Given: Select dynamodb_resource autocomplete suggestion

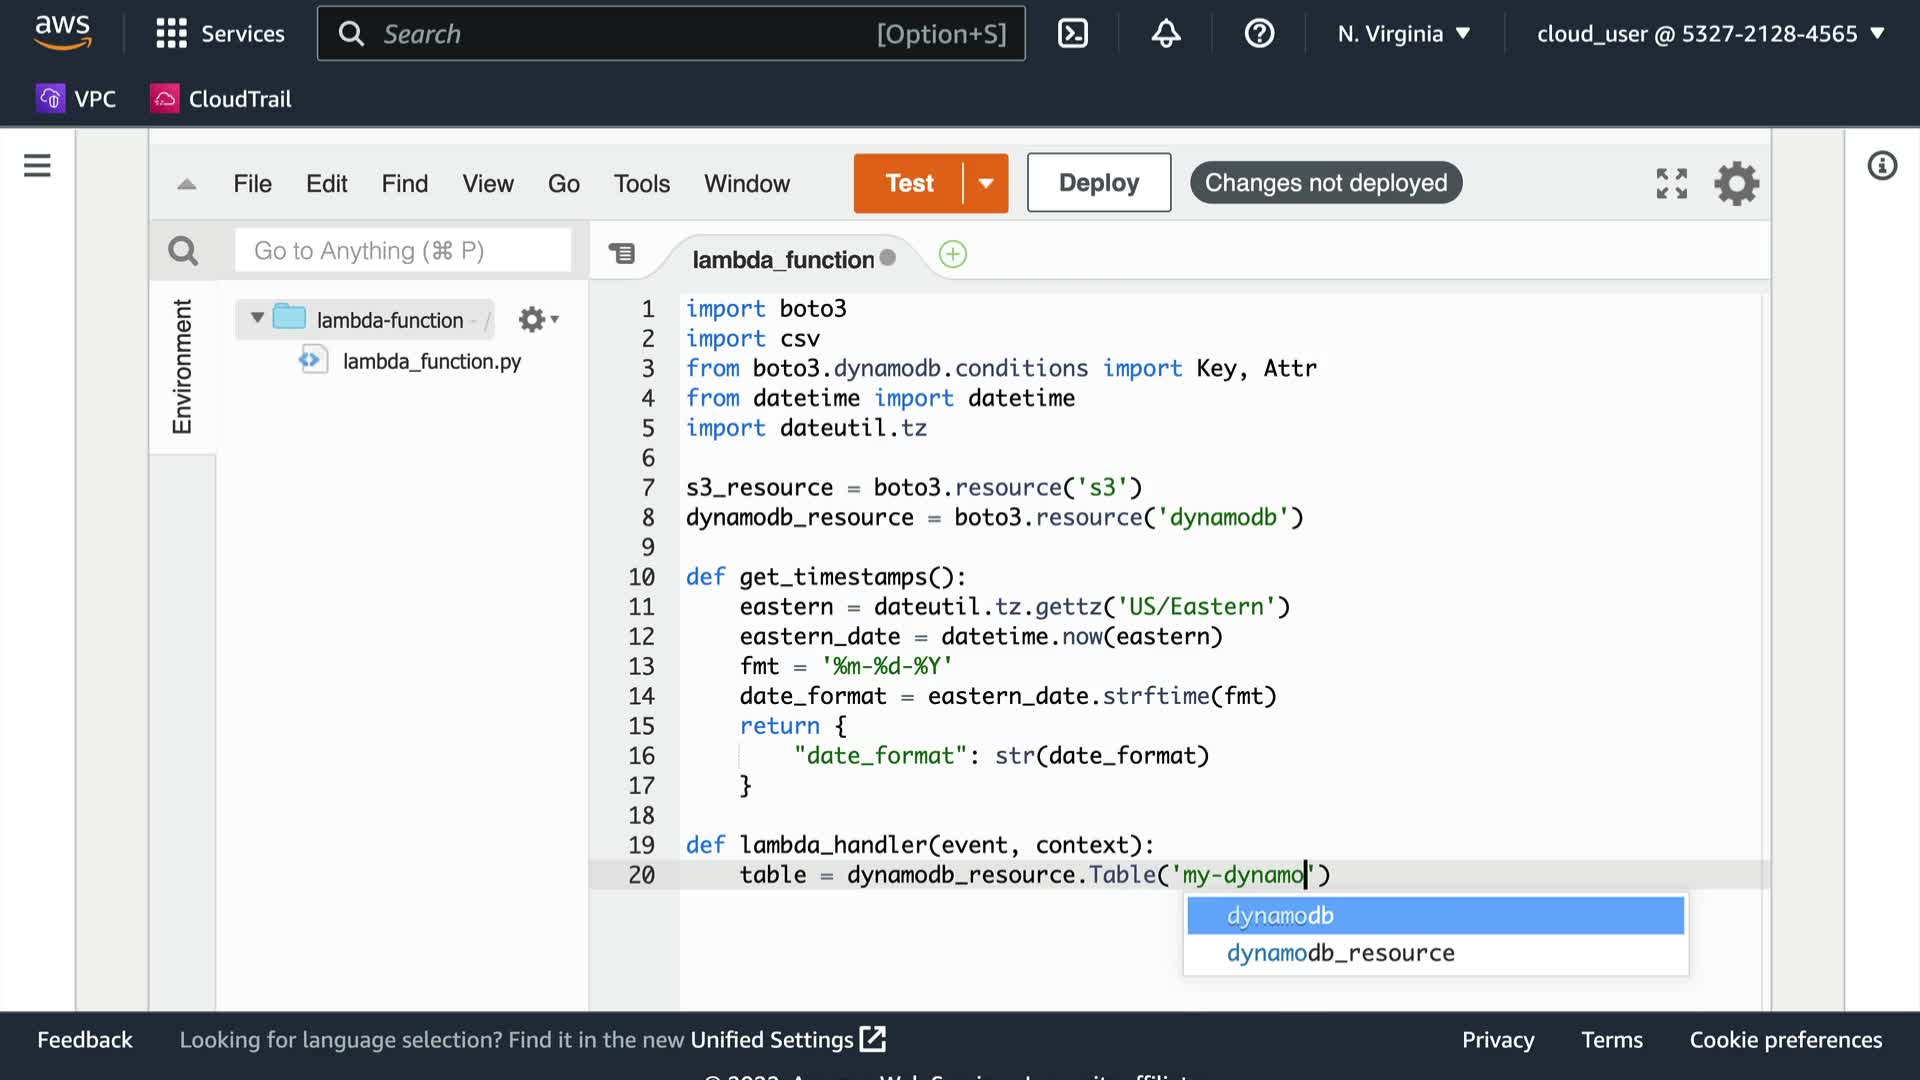Looking at the screenshot, I should pyautogui.click(x=1340, y=953).
